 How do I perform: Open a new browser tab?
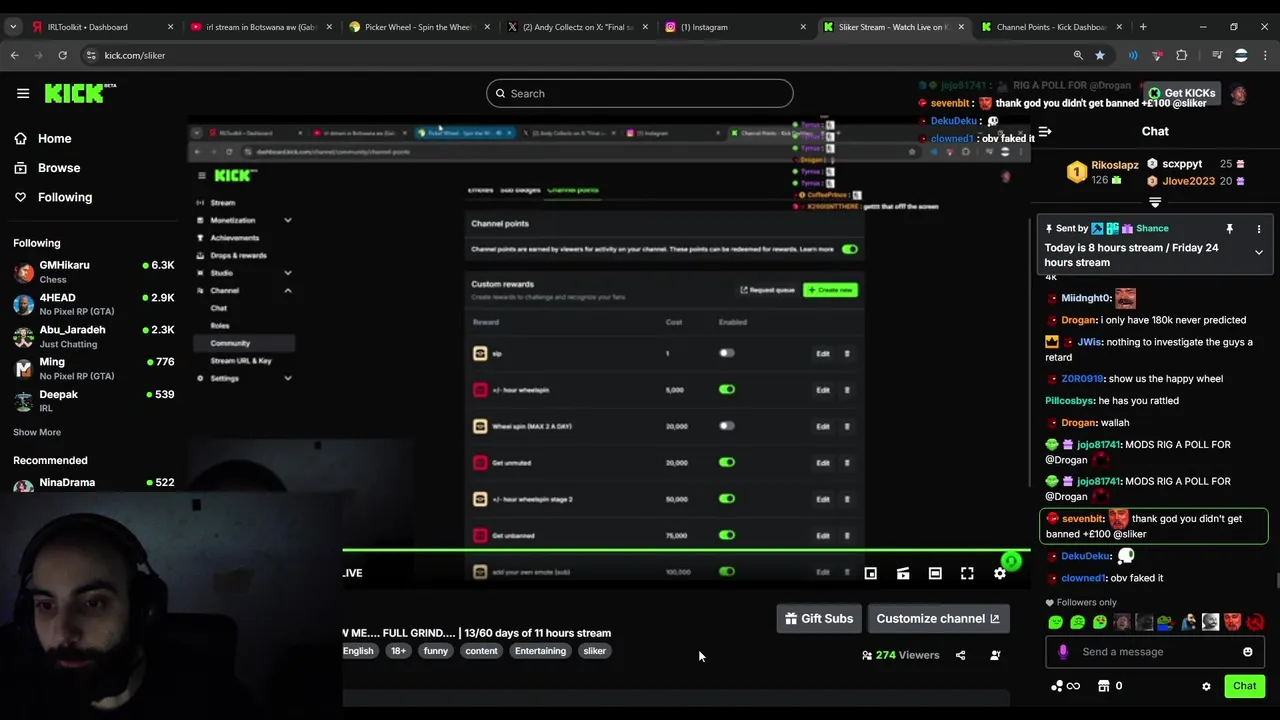[x=1143, y=27]
